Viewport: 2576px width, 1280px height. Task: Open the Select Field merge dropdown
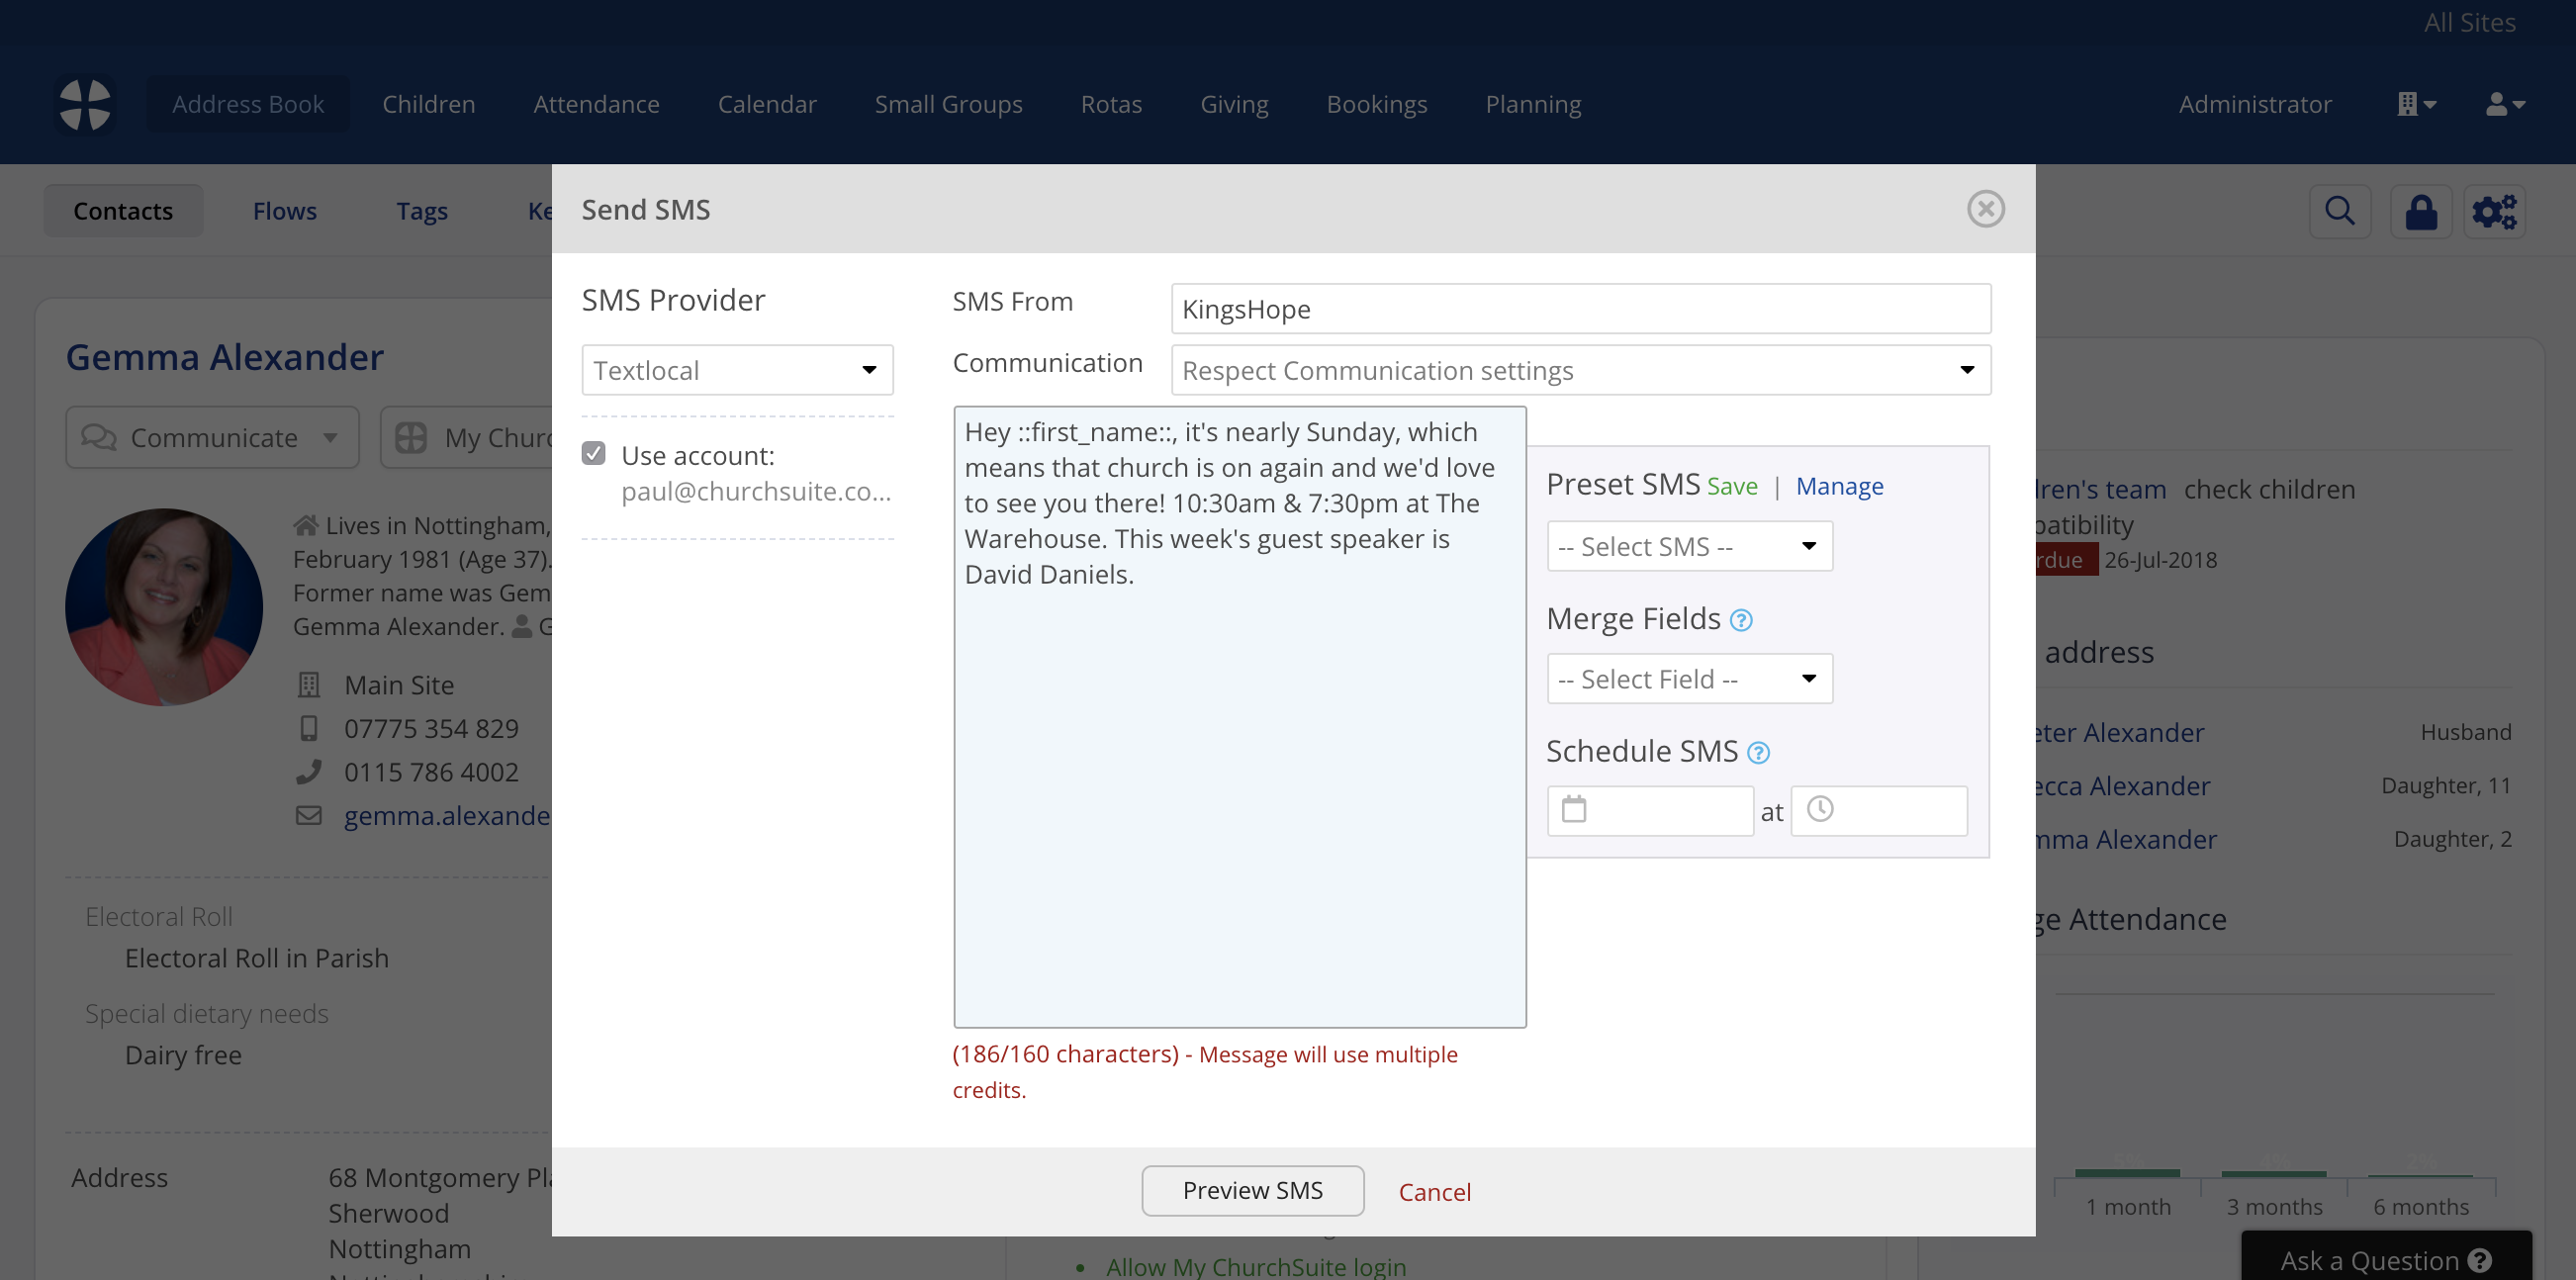pos(1689,679)
